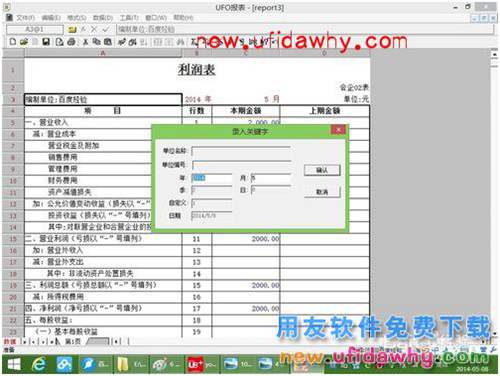Click the fx function wizard icon
The width and height of the screenshot is (500, 376).
[x=83, y=30]
